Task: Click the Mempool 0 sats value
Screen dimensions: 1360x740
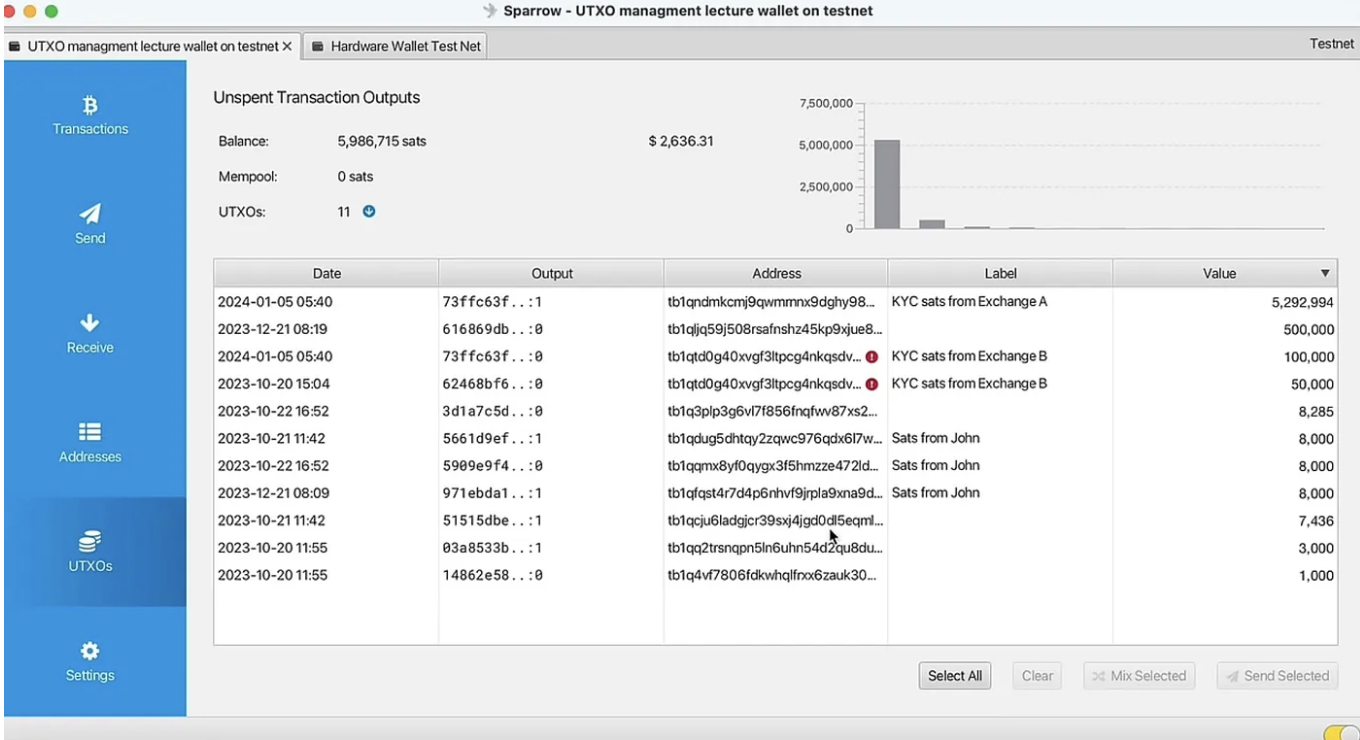Action: pyautogui.click(x=355, y=177)
